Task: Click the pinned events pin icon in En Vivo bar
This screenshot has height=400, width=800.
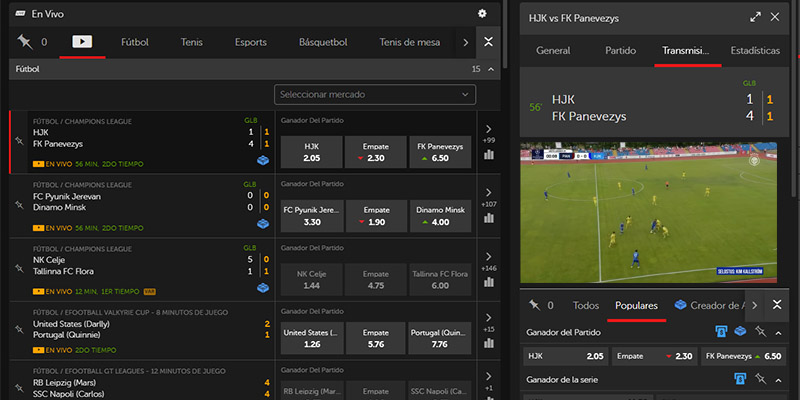Action: pos(24,42)
